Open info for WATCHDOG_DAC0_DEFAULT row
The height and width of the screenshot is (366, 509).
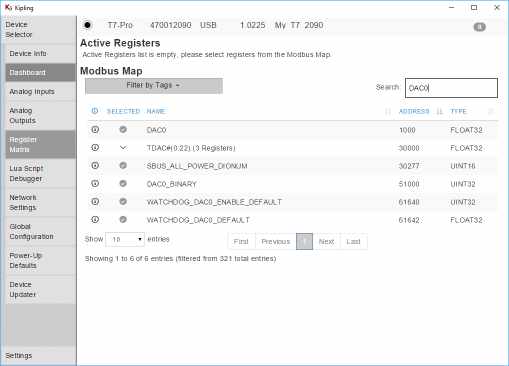95,220
